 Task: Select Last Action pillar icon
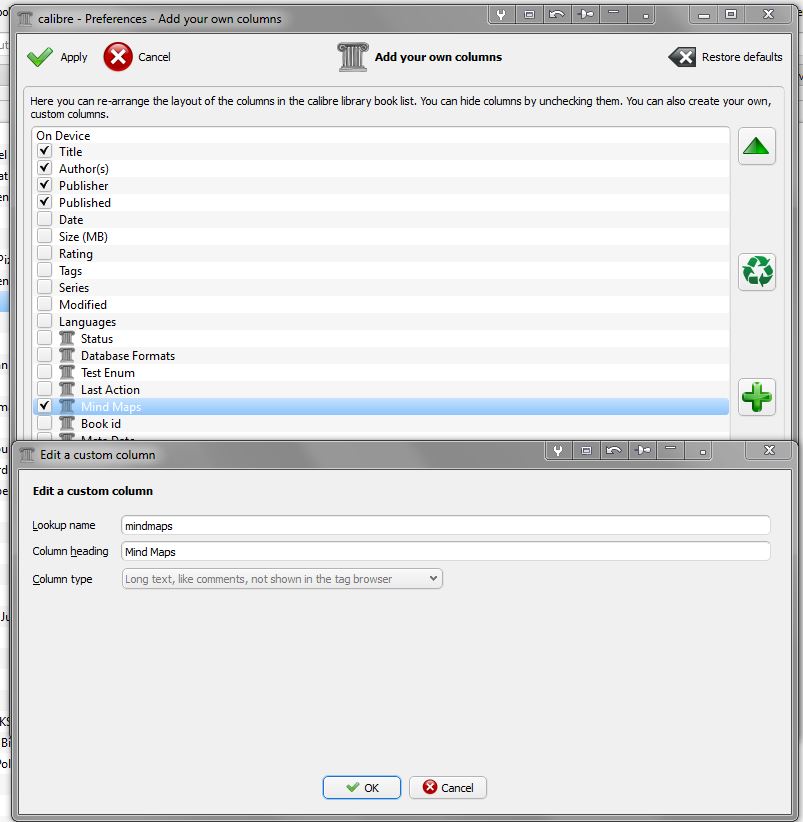coord(67,389)
